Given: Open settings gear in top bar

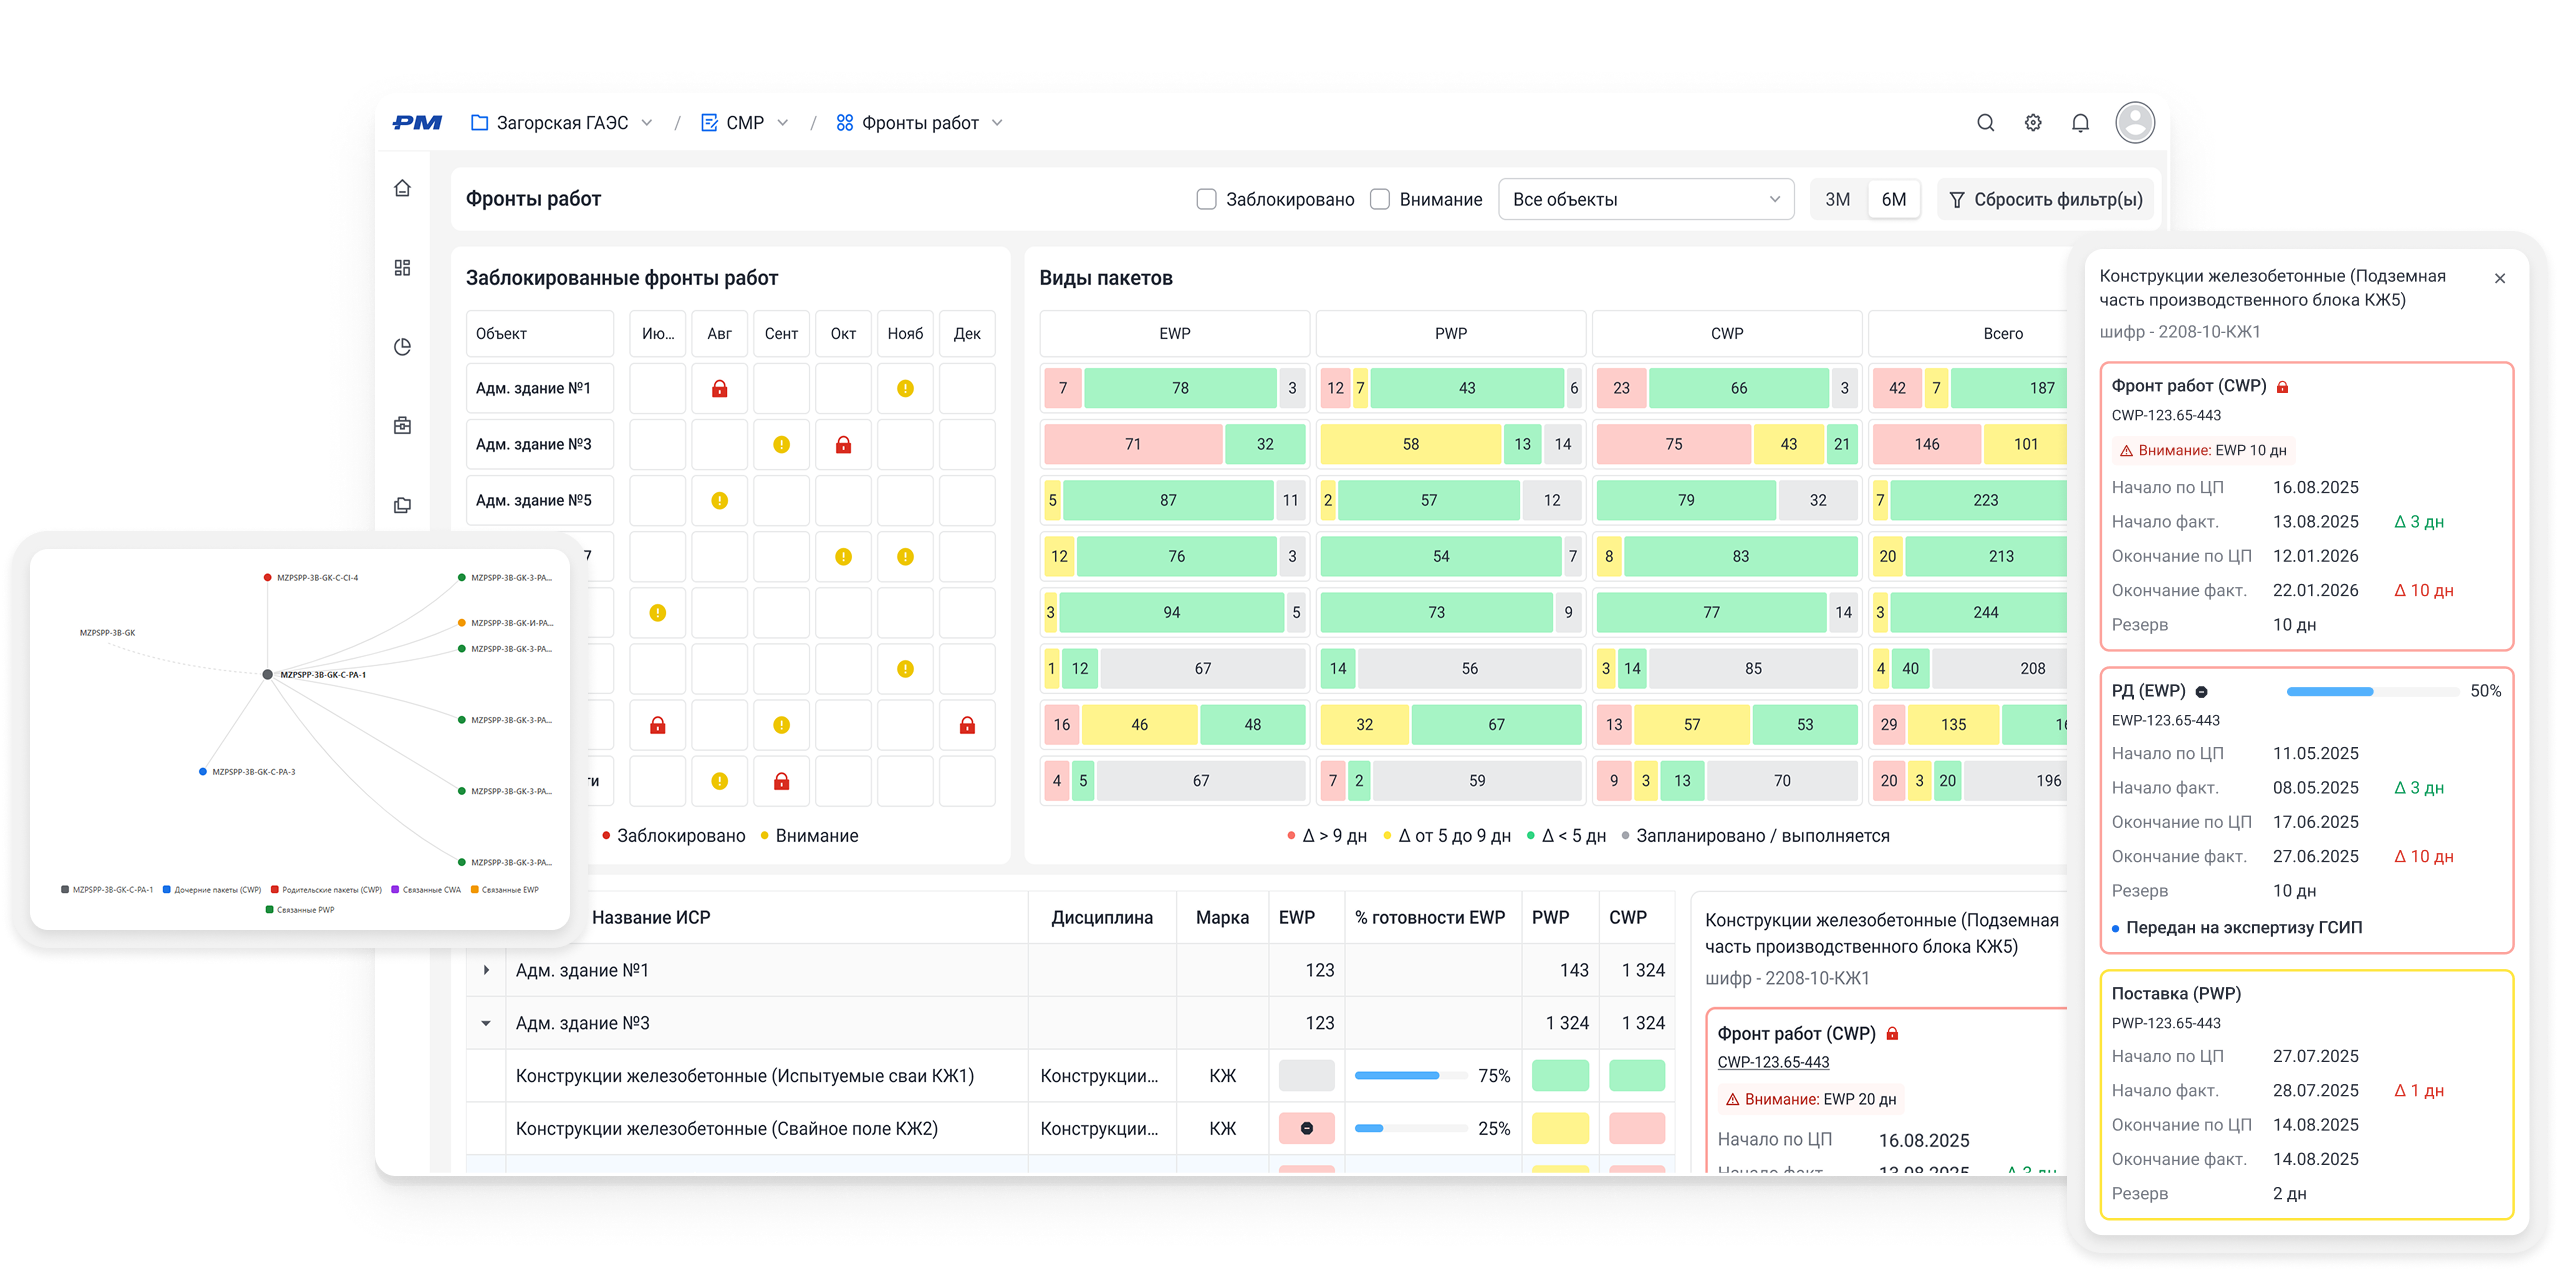Looking at the screenshot, I should click(x=2033, y=123).
